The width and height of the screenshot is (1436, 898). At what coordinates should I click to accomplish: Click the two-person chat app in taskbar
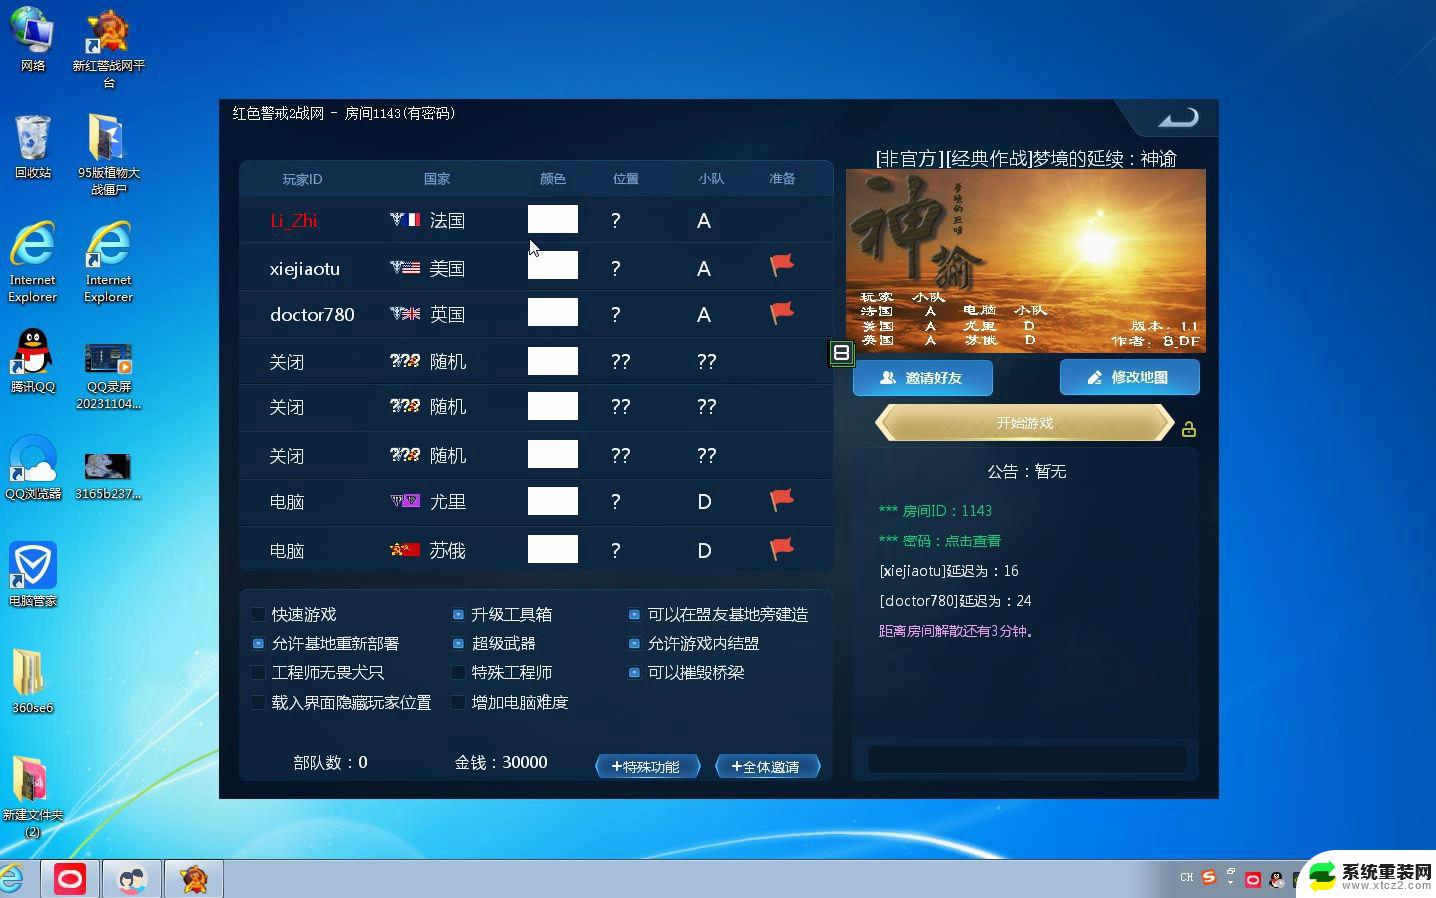[x=132, y=879]
